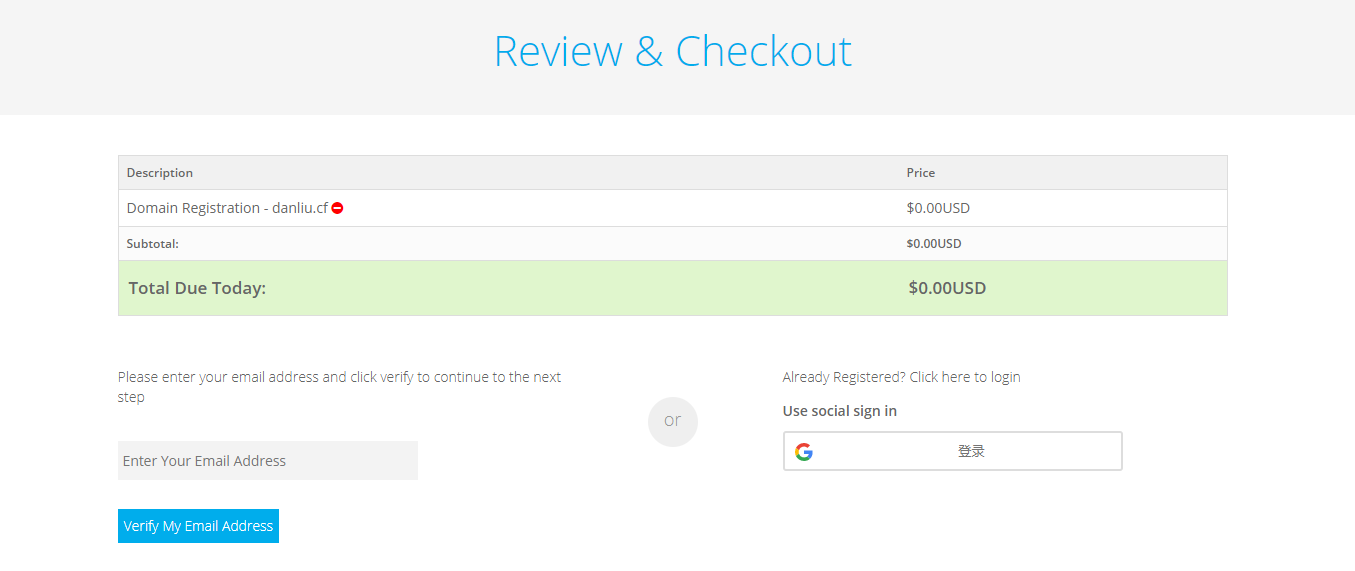Image resolution: width=1355 pixels, height=571 pixels.
Task: Click the Total Due Today $0.00USD amount
Action: (x=947, y=288)
